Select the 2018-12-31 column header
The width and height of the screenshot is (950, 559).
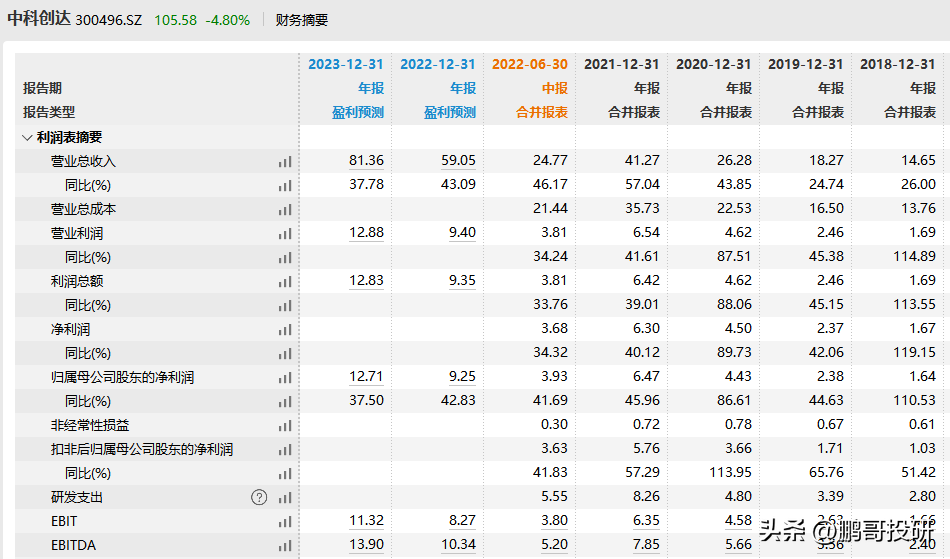click(x=898, y=64)
